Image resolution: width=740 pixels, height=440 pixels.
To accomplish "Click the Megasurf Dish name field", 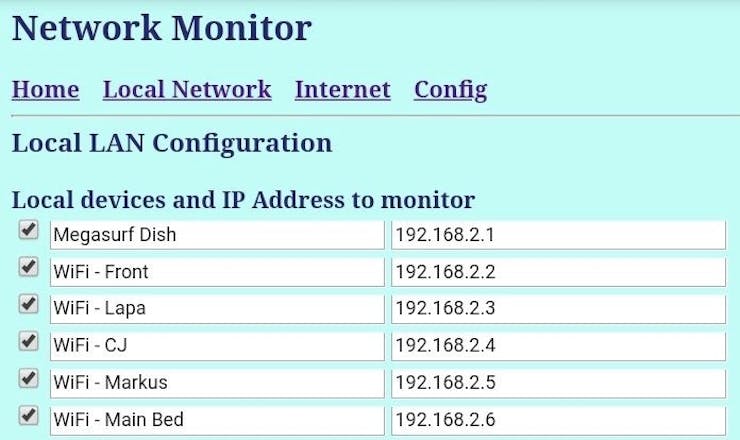I will coord(217,235).
